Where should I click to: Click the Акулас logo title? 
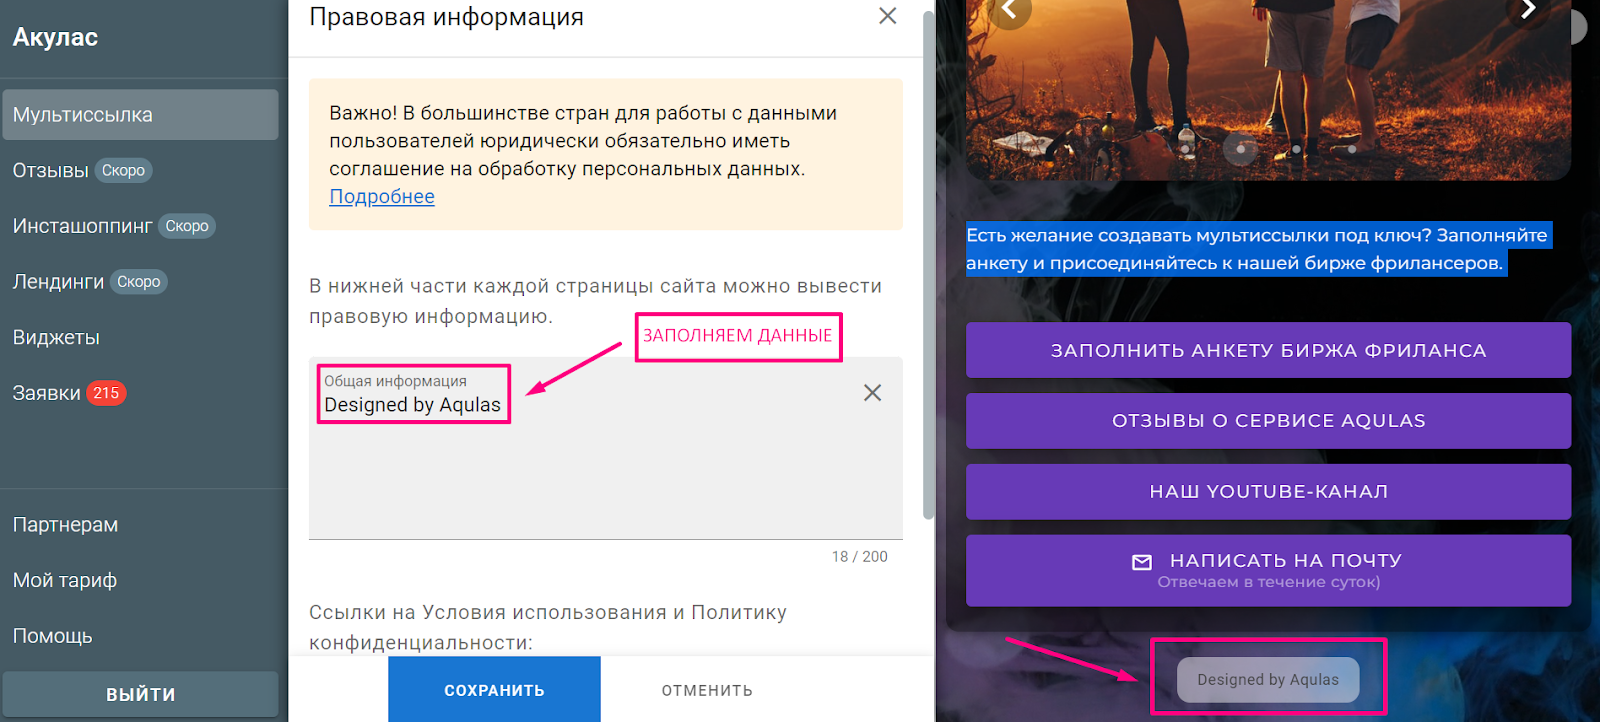click(55, 38)
